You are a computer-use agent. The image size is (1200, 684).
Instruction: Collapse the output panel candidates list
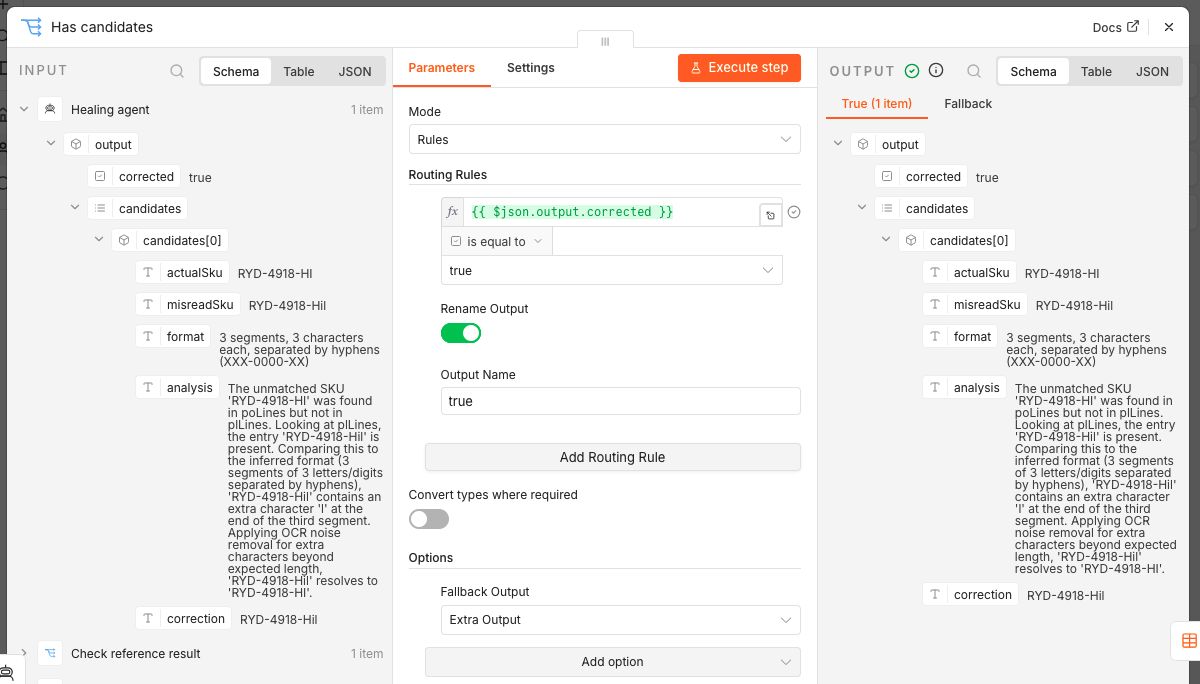[x=862, y=208]
